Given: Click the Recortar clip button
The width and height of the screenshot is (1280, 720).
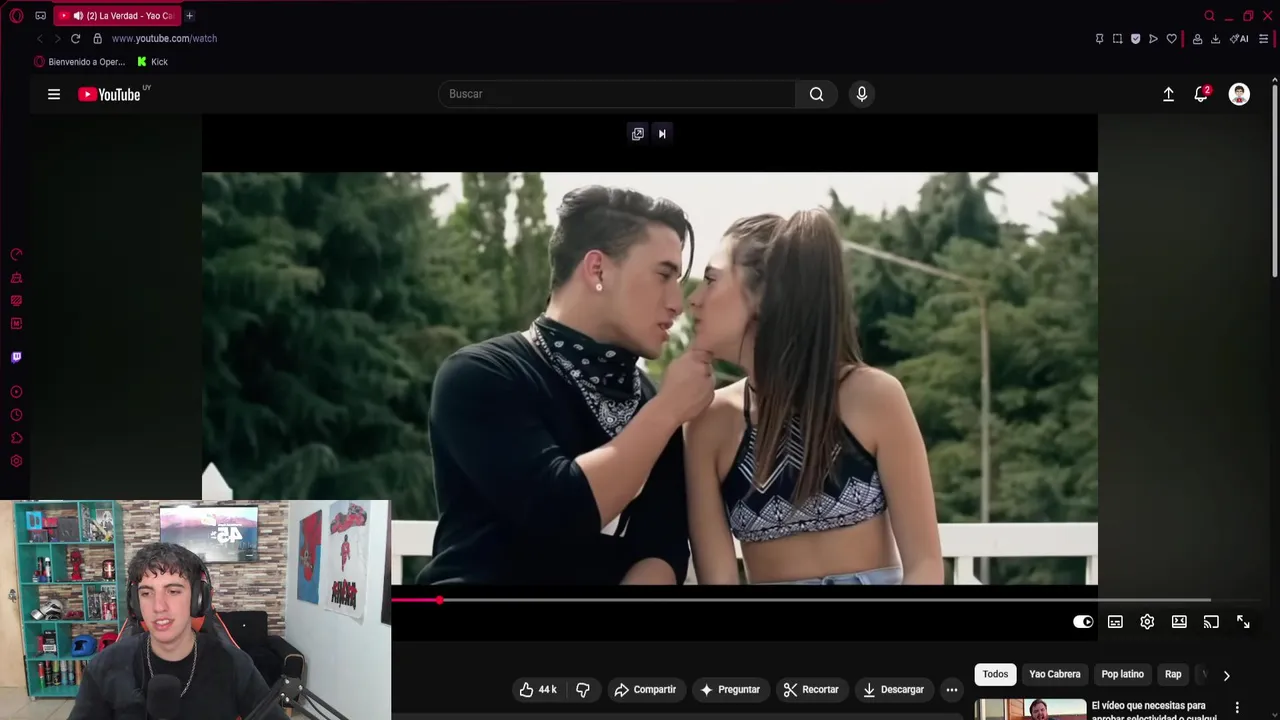Looking at the screenshot, I should point(811,690).
